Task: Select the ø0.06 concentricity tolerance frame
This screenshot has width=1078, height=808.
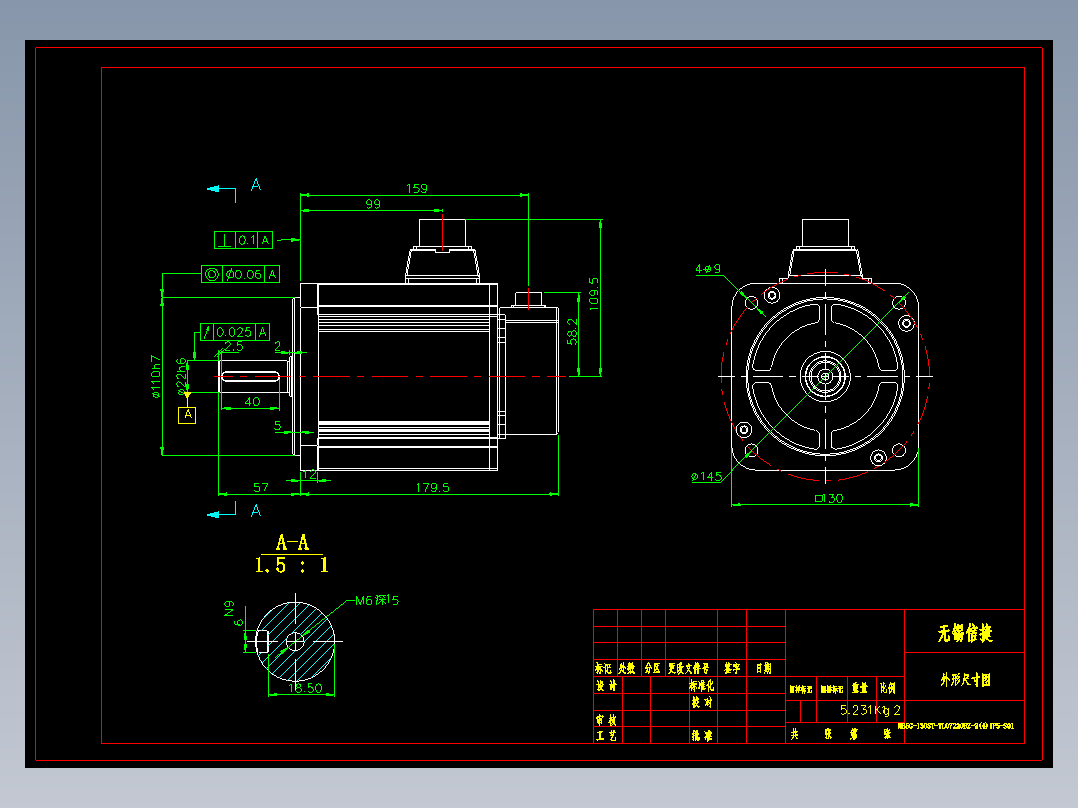Action: point(241,274)
